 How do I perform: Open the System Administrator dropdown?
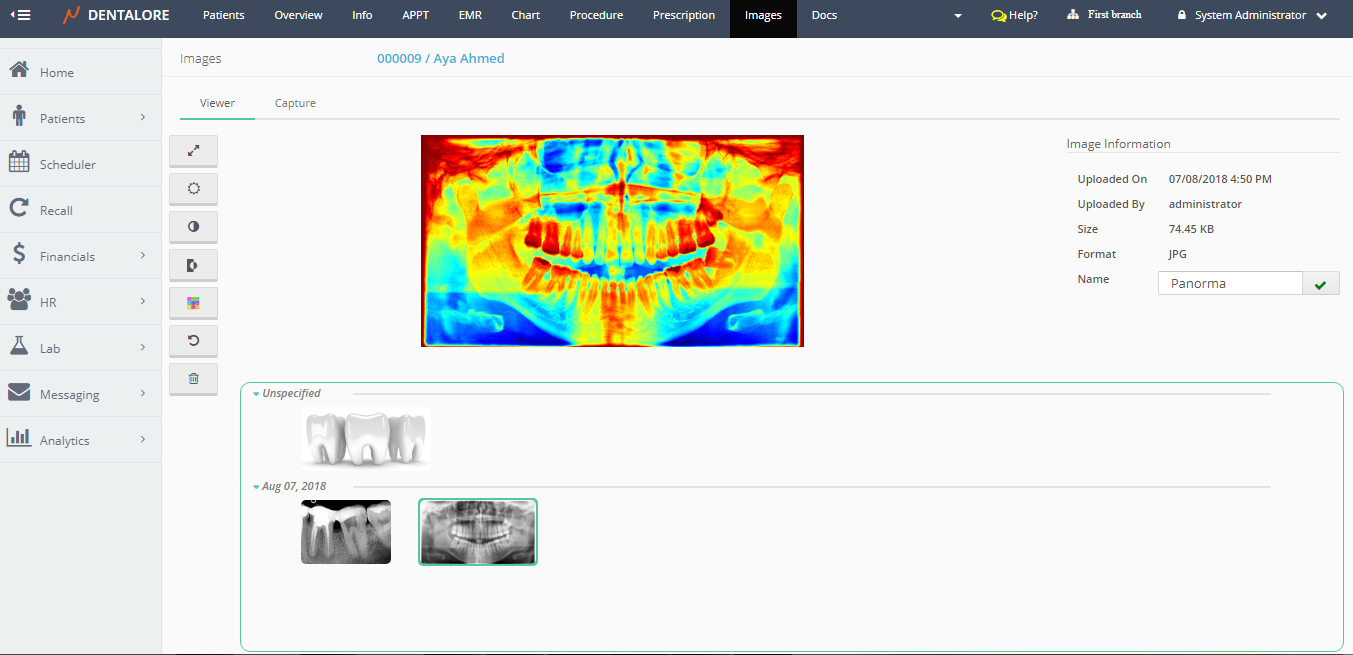coord(1260,16)
